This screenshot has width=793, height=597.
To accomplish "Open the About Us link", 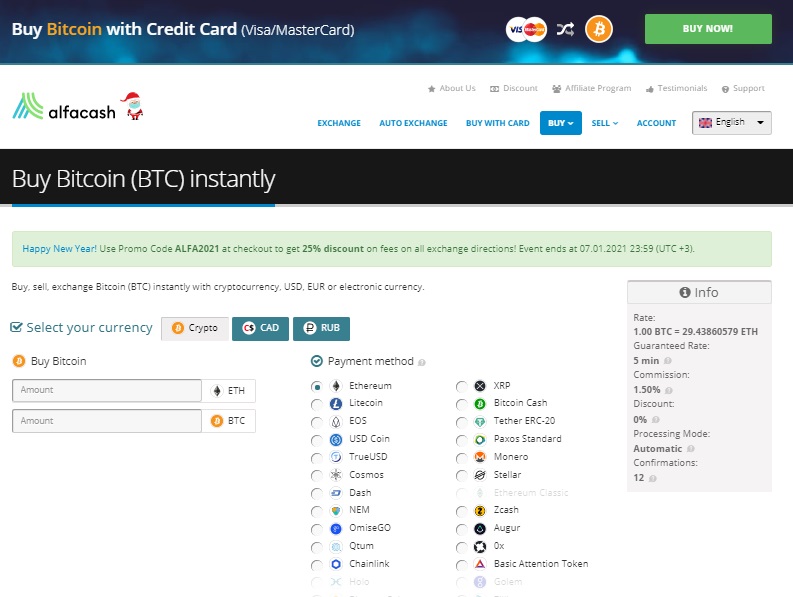I will point(452,89).
